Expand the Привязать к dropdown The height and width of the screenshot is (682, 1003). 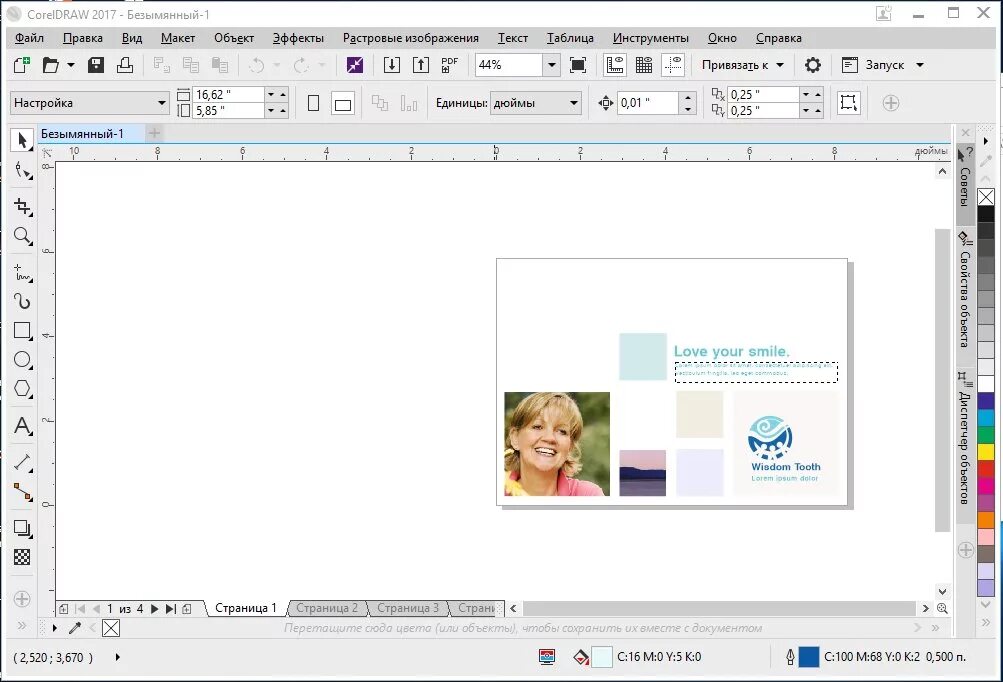(780, 65)
